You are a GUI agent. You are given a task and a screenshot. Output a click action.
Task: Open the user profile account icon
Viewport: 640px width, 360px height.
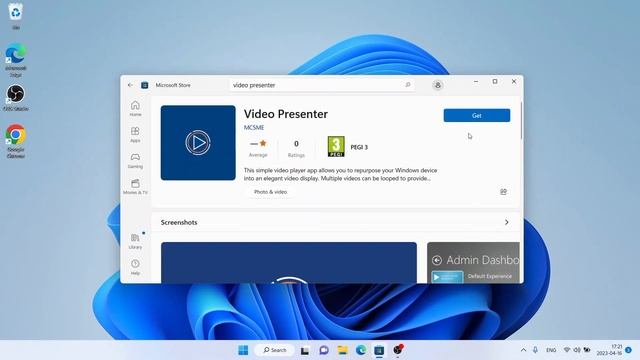(438, 85)
